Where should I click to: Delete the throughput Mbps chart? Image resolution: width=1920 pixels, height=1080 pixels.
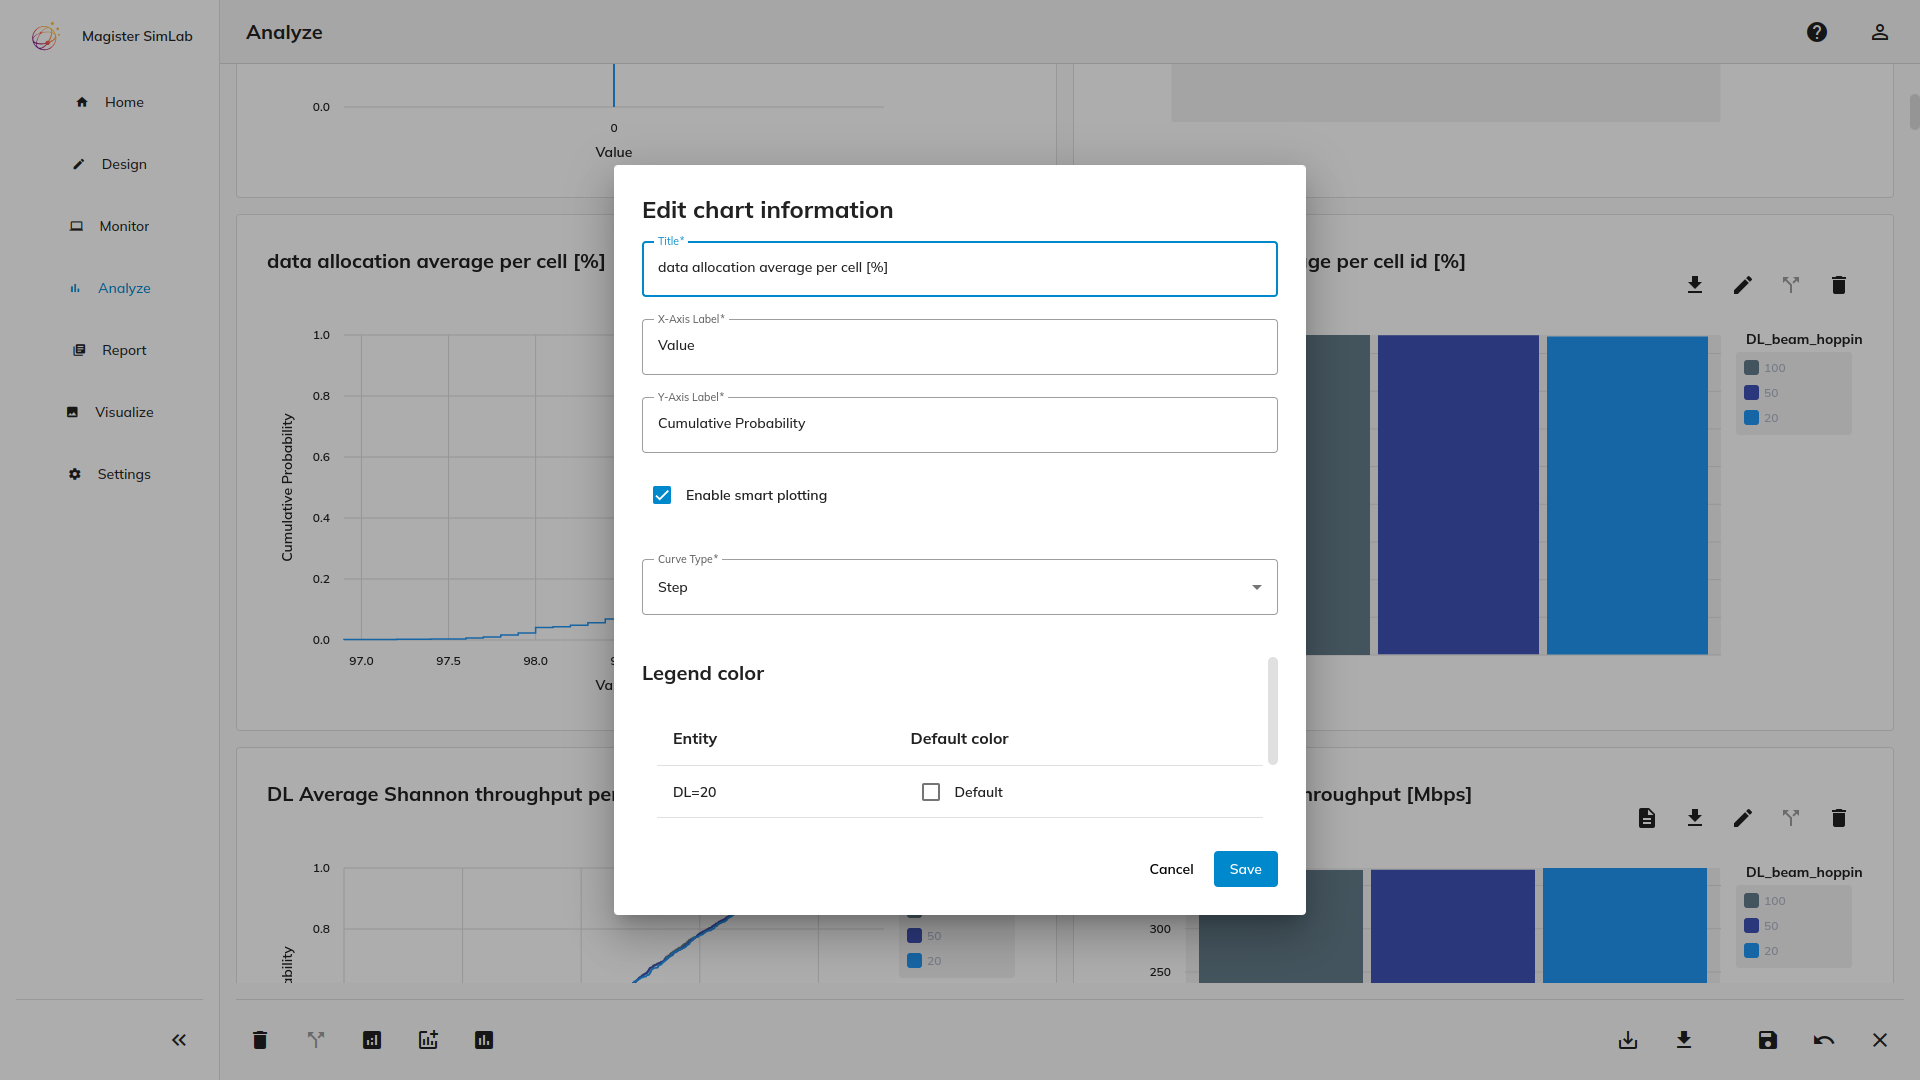pos(1839,818)
